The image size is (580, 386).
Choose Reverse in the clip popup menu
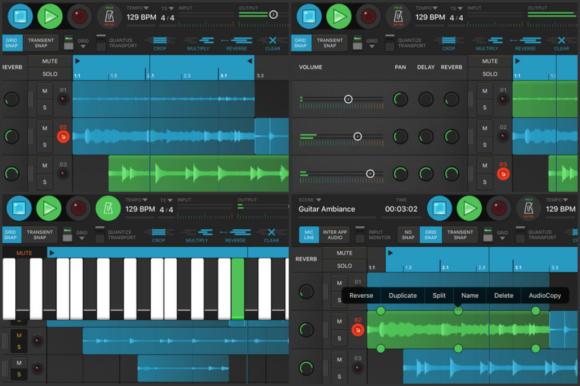(x=361, y=295)
